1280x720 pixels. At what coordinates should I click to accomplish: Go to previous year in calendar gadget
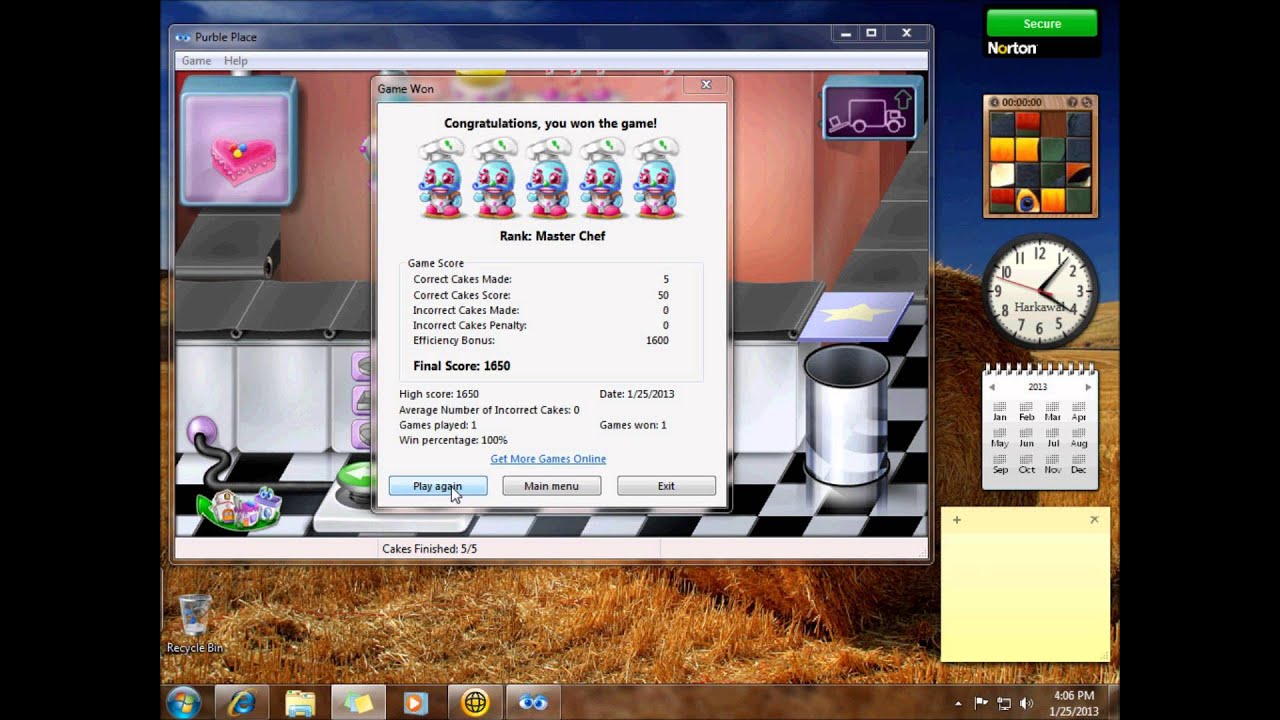point(992,387)
